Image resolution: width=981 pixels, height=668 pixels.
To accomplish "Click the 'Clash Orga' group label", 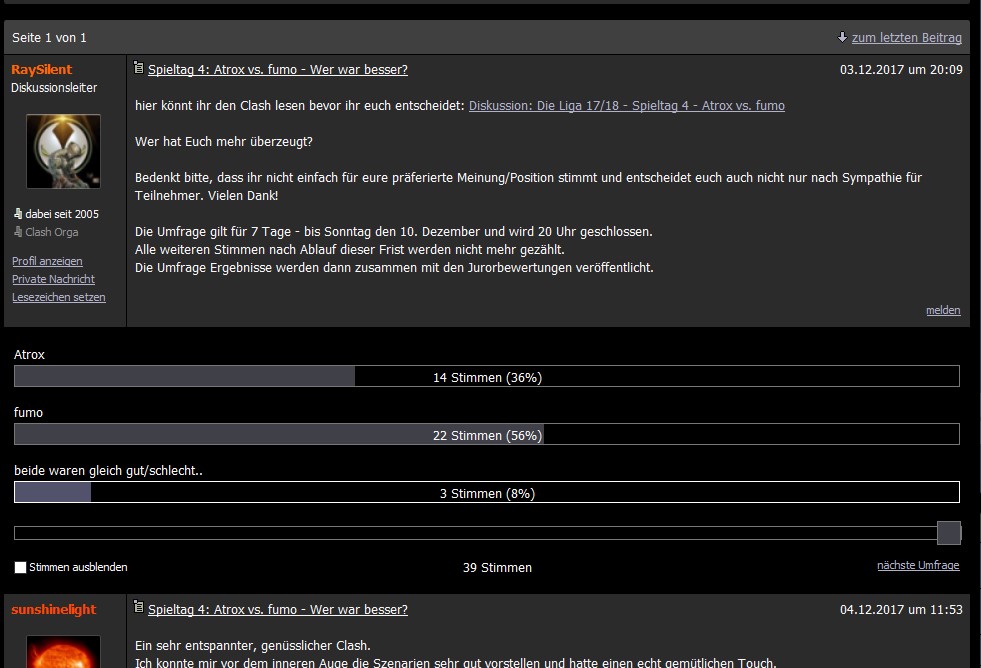I will click(52, 232).
